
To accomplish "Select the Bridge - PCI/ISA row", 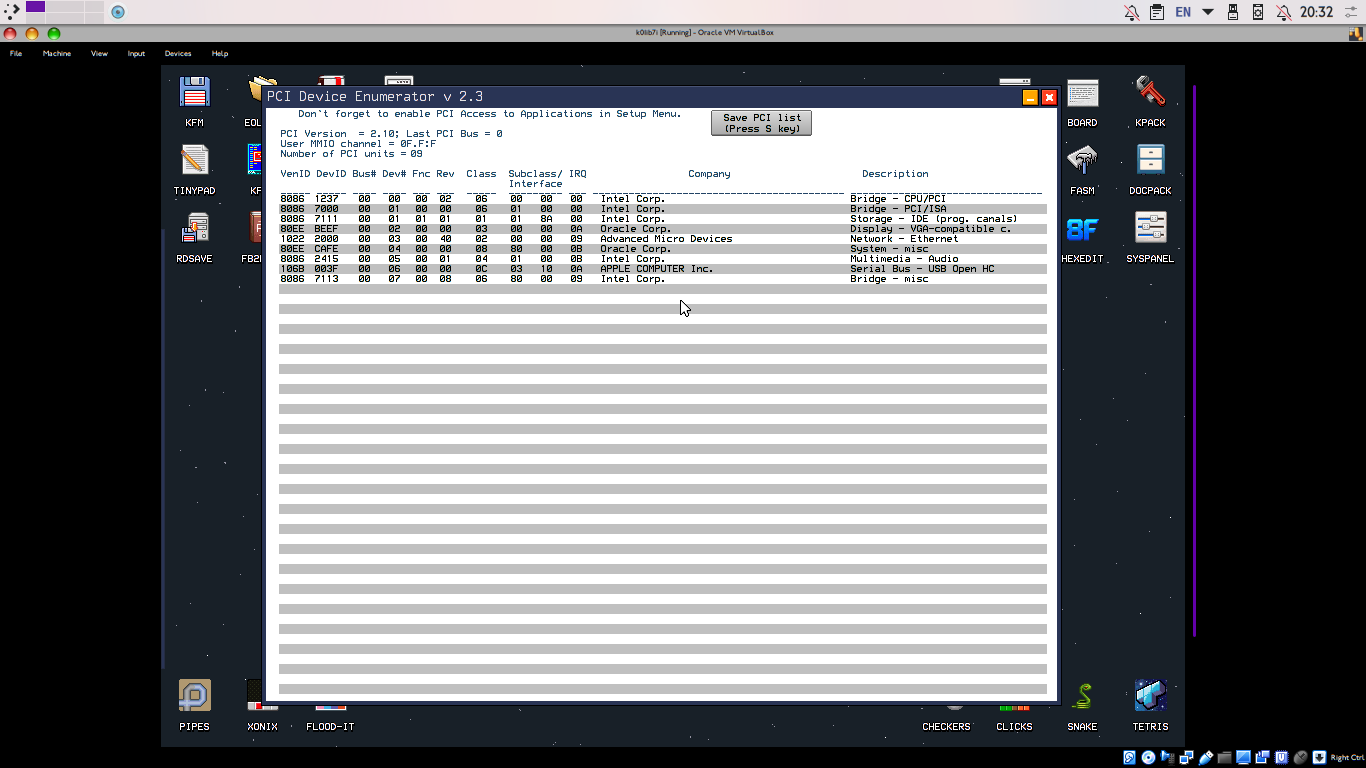I will (x=663, y=209).
